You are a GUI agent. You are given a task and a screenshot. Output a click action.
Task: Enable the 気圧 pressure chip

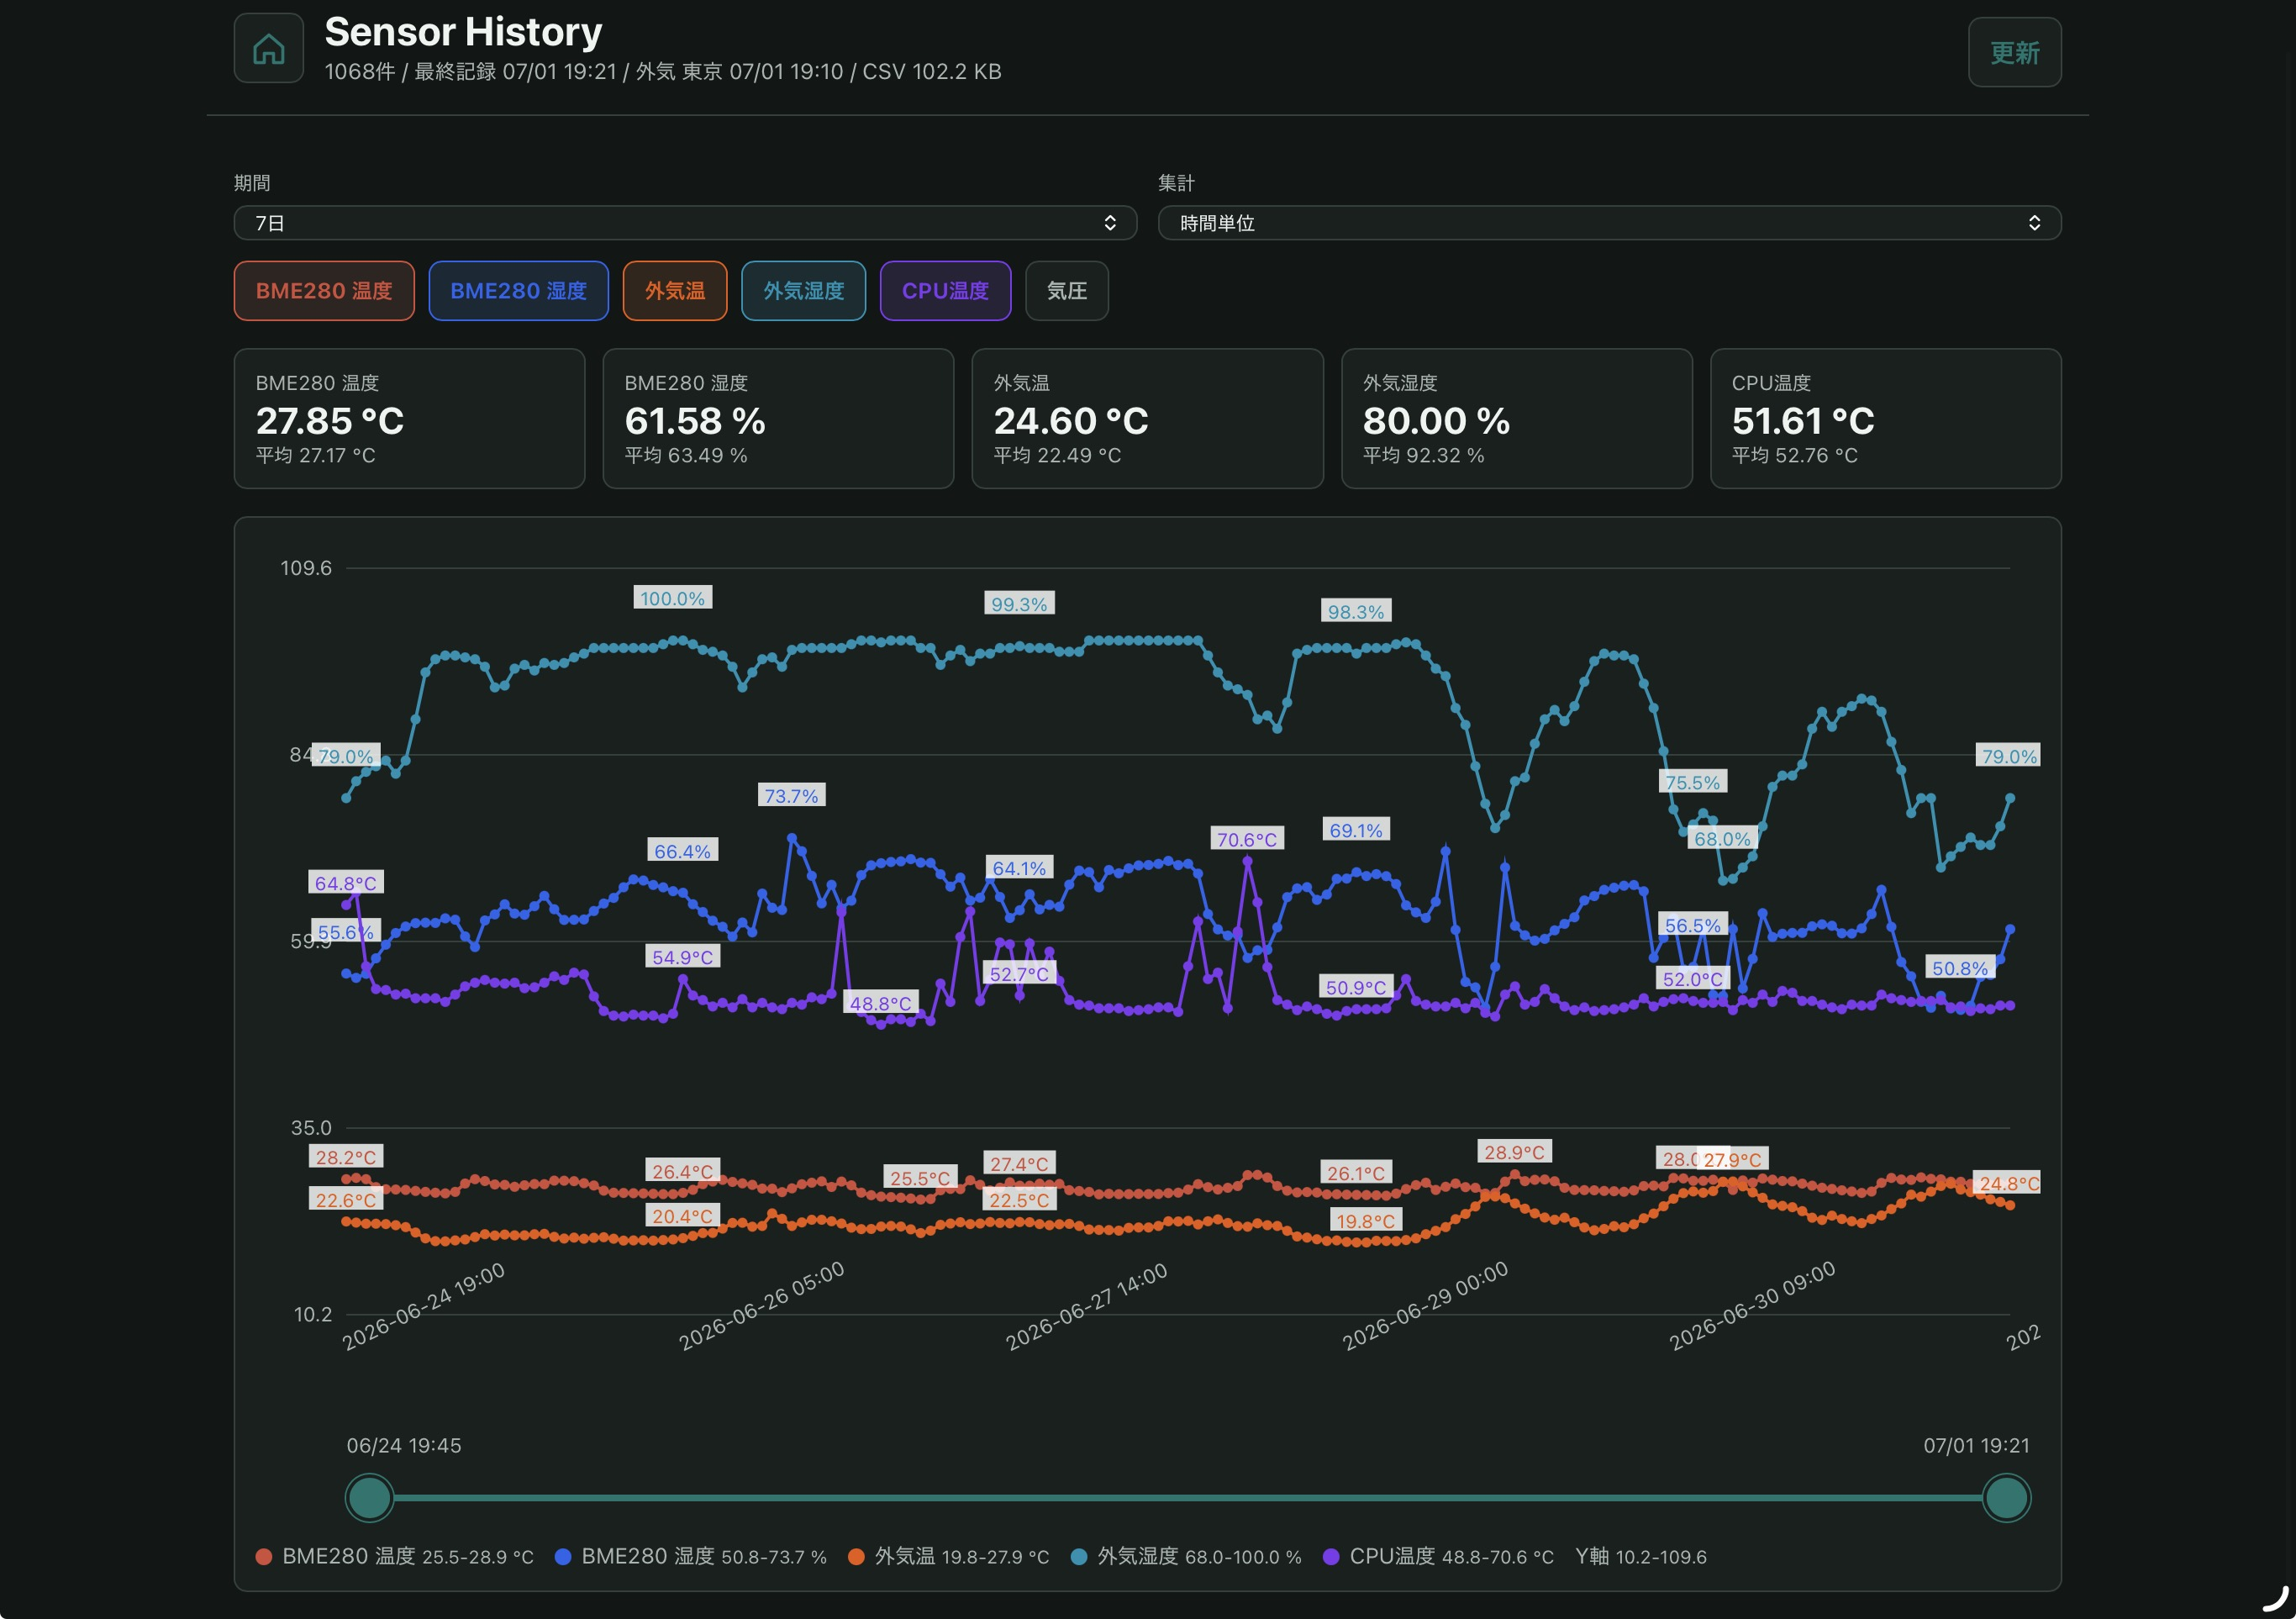[x=1067, y=291]
